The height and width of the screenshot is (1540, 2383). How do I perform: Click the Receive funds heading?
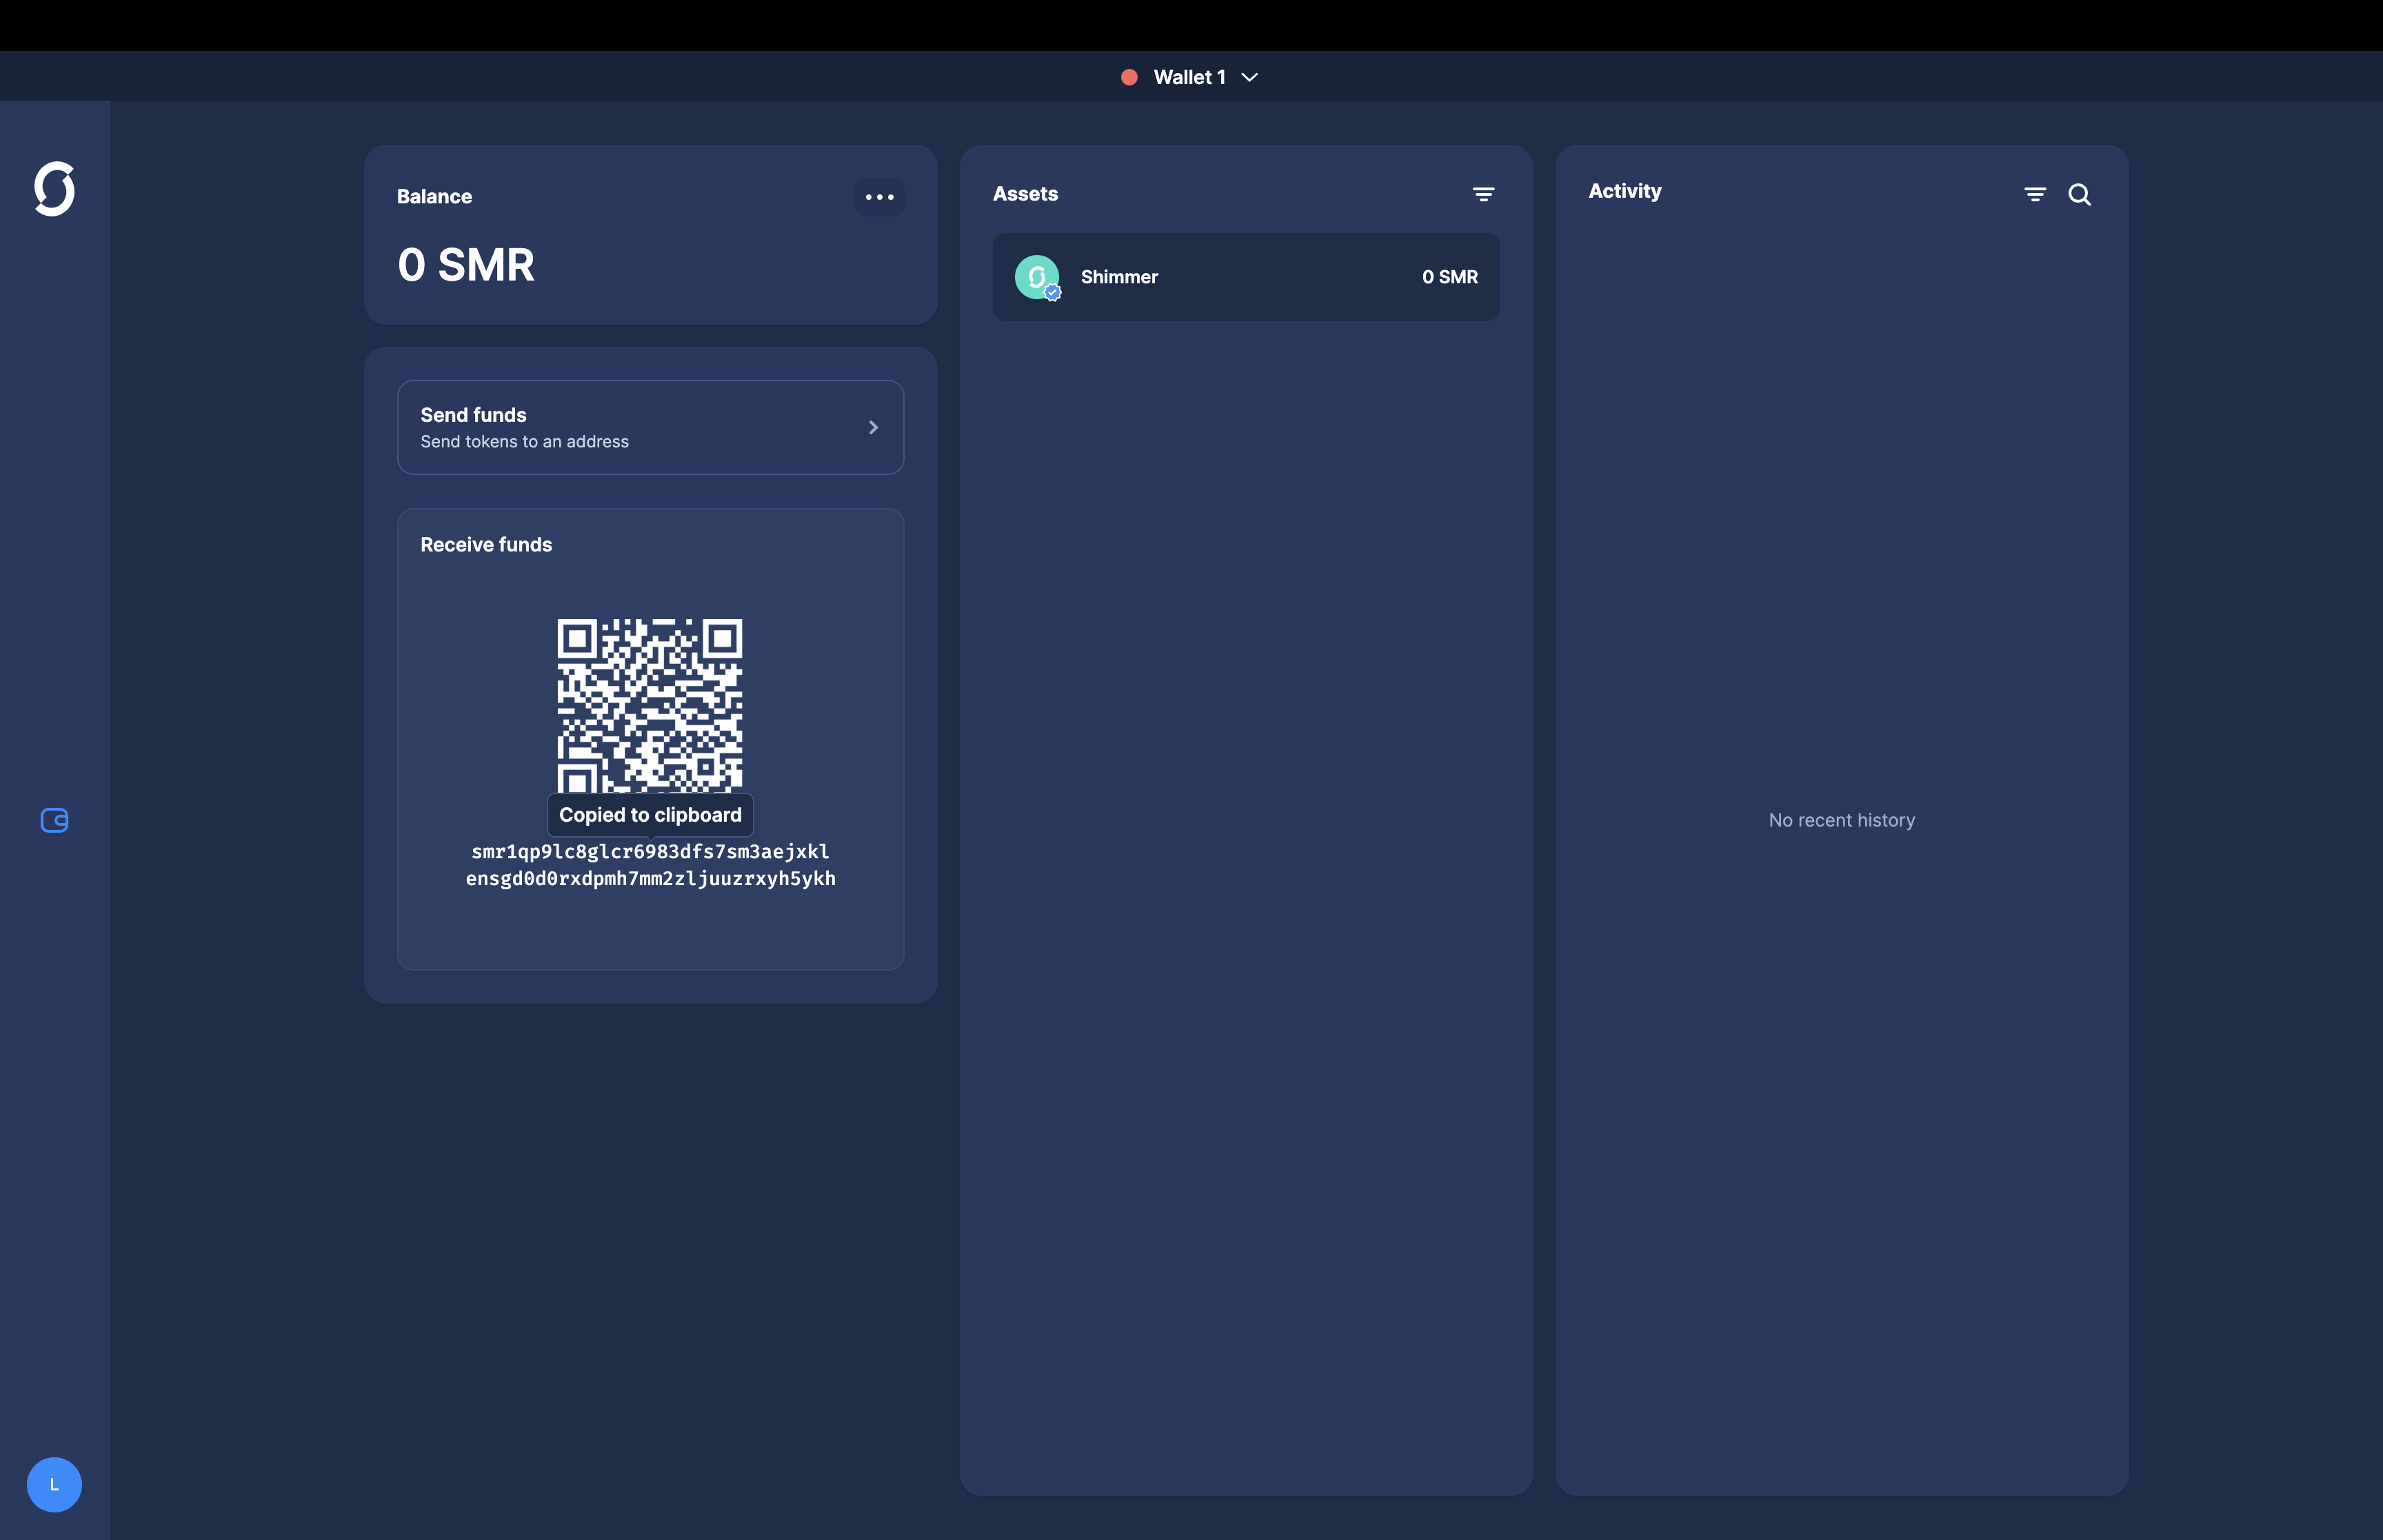(x=486, y=545)
